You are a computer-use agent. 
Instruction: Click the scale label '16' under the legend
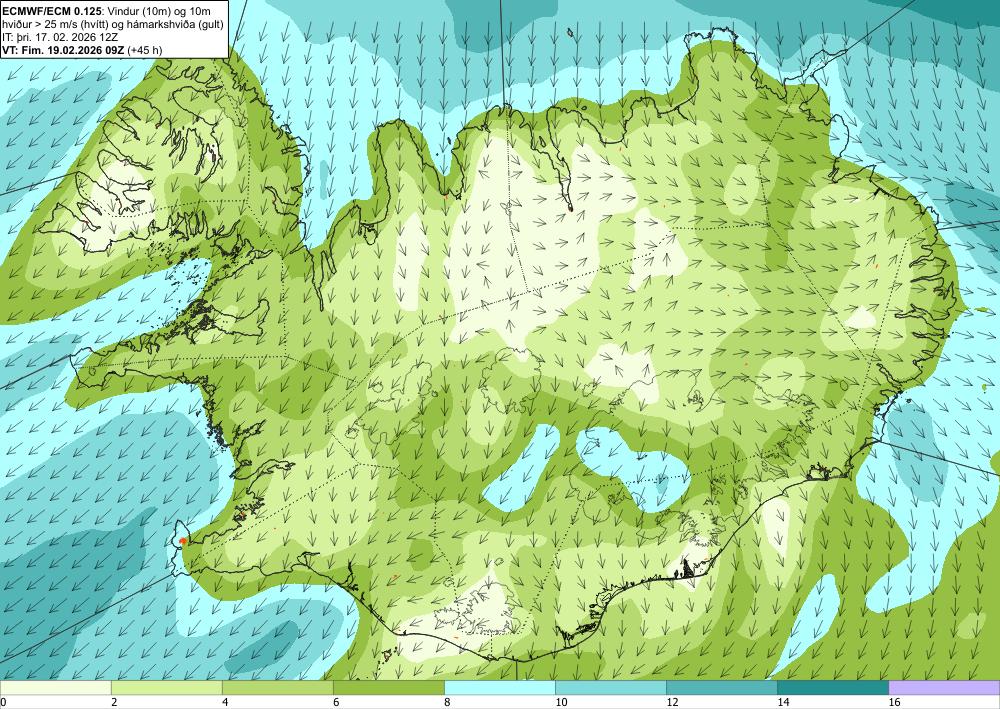(894, 702)
